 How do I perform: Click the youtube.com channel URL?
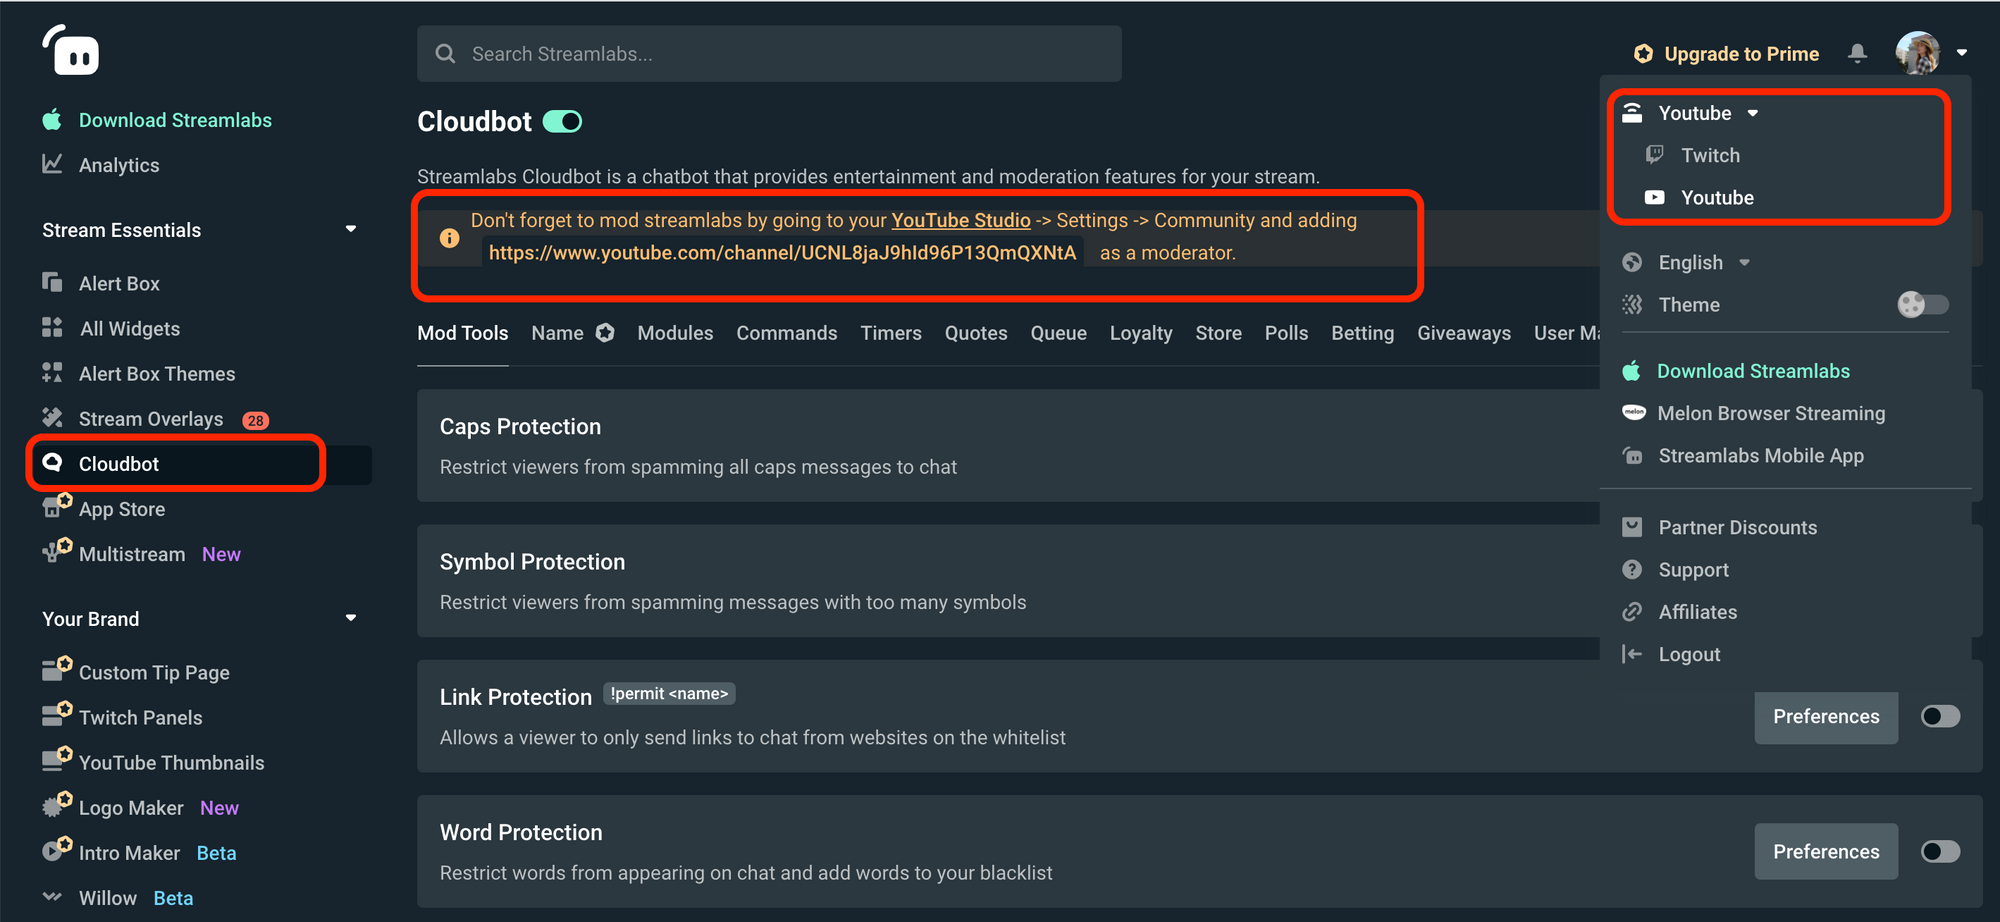(782, 253)
